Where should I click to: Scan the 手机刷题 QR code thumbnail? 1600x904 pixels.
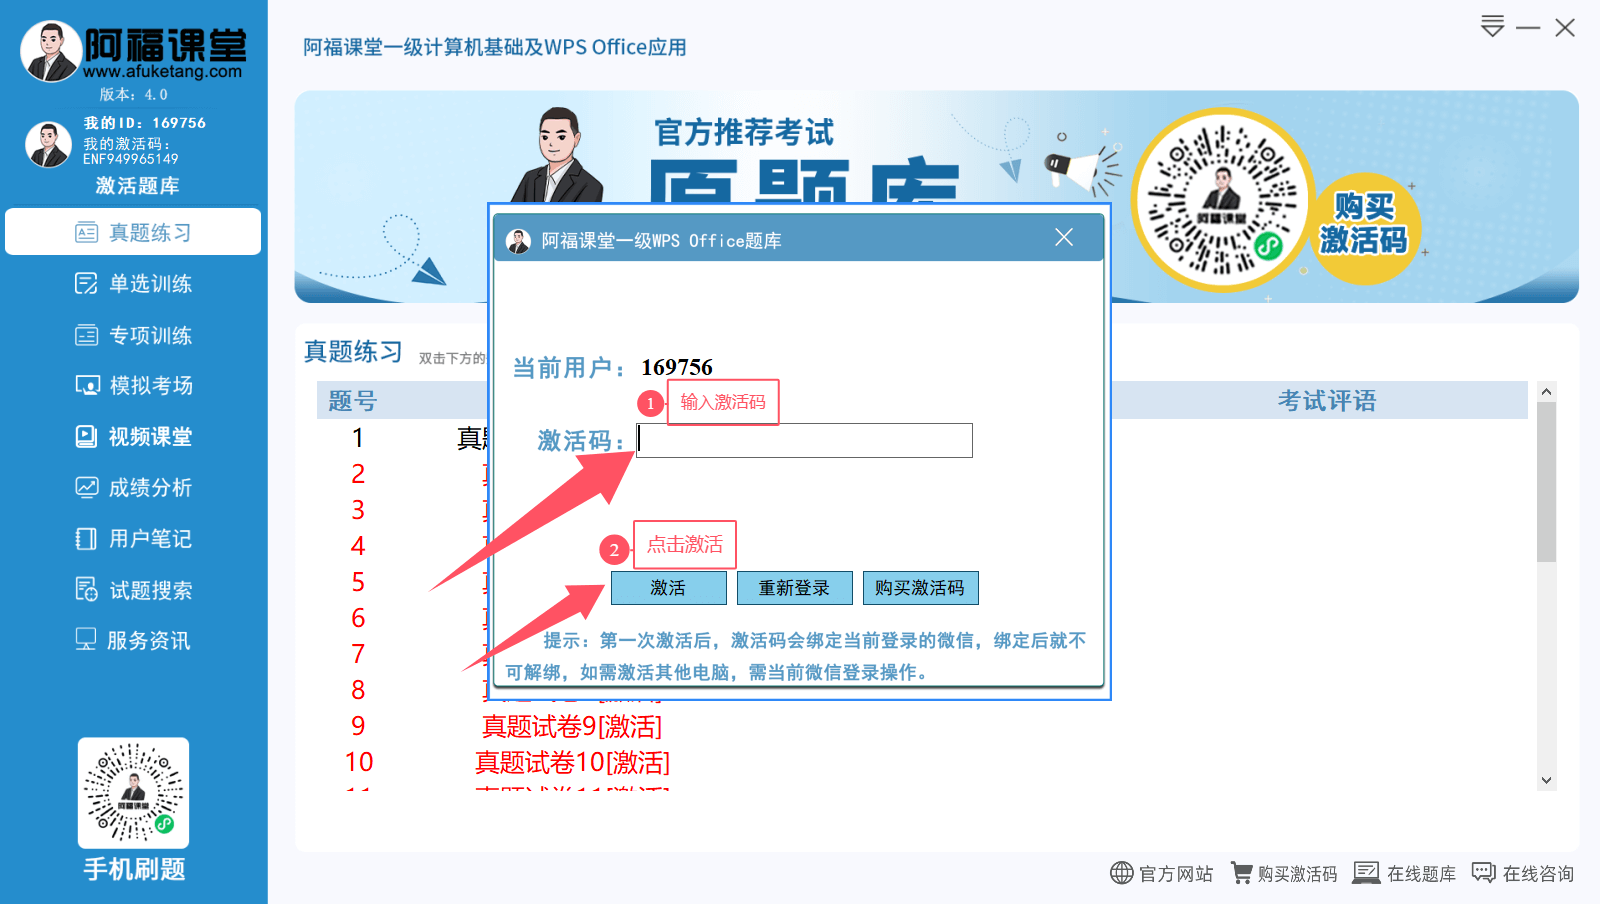pos(133,793)
